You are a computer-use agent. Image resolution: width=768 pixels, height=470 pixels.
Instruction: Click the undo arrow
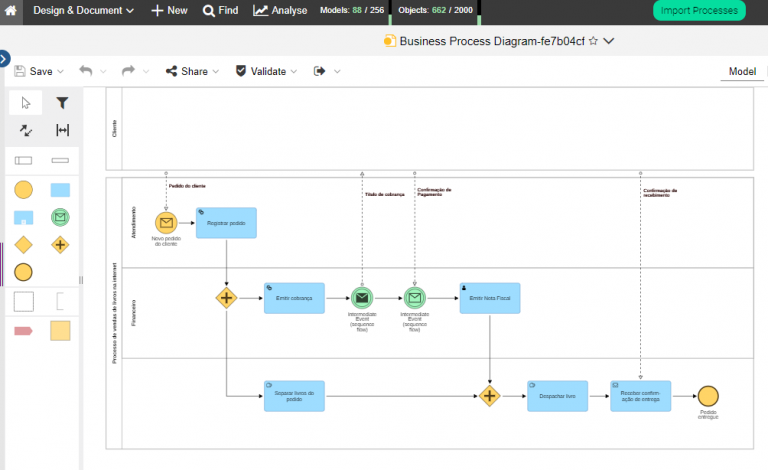point(86,71)
